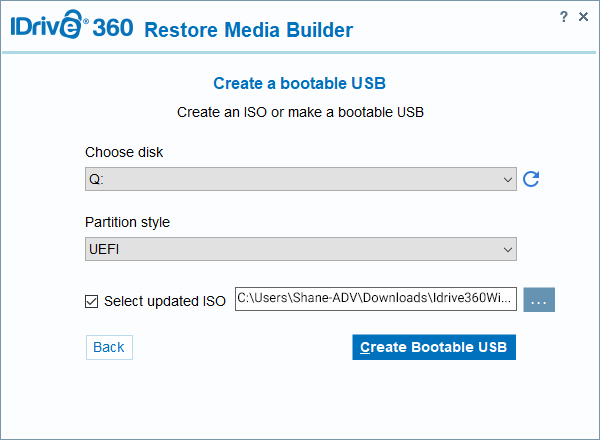The image size is (600, 440).
Task: Open help via the question mark icon
Action: [x=565, y=17]
